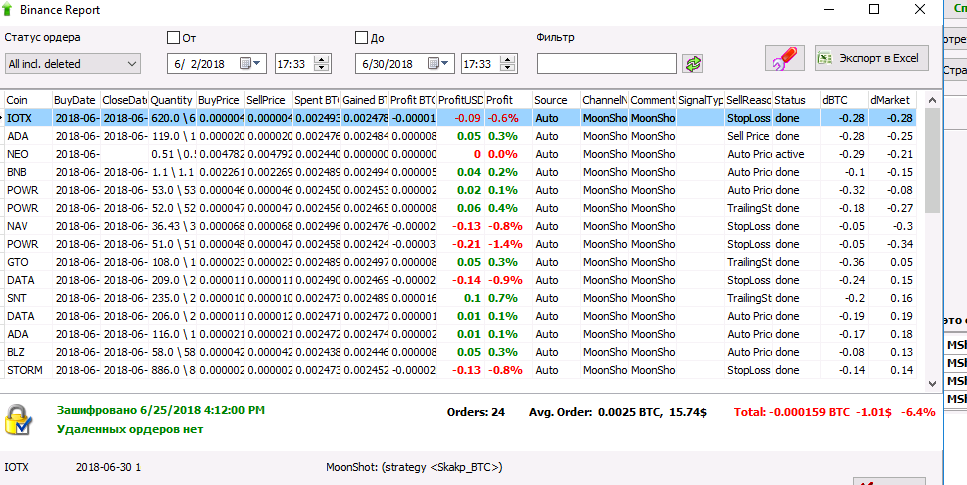Click the Binance Report title bar icon
967x485 pixels.
(x=7, y=10)
